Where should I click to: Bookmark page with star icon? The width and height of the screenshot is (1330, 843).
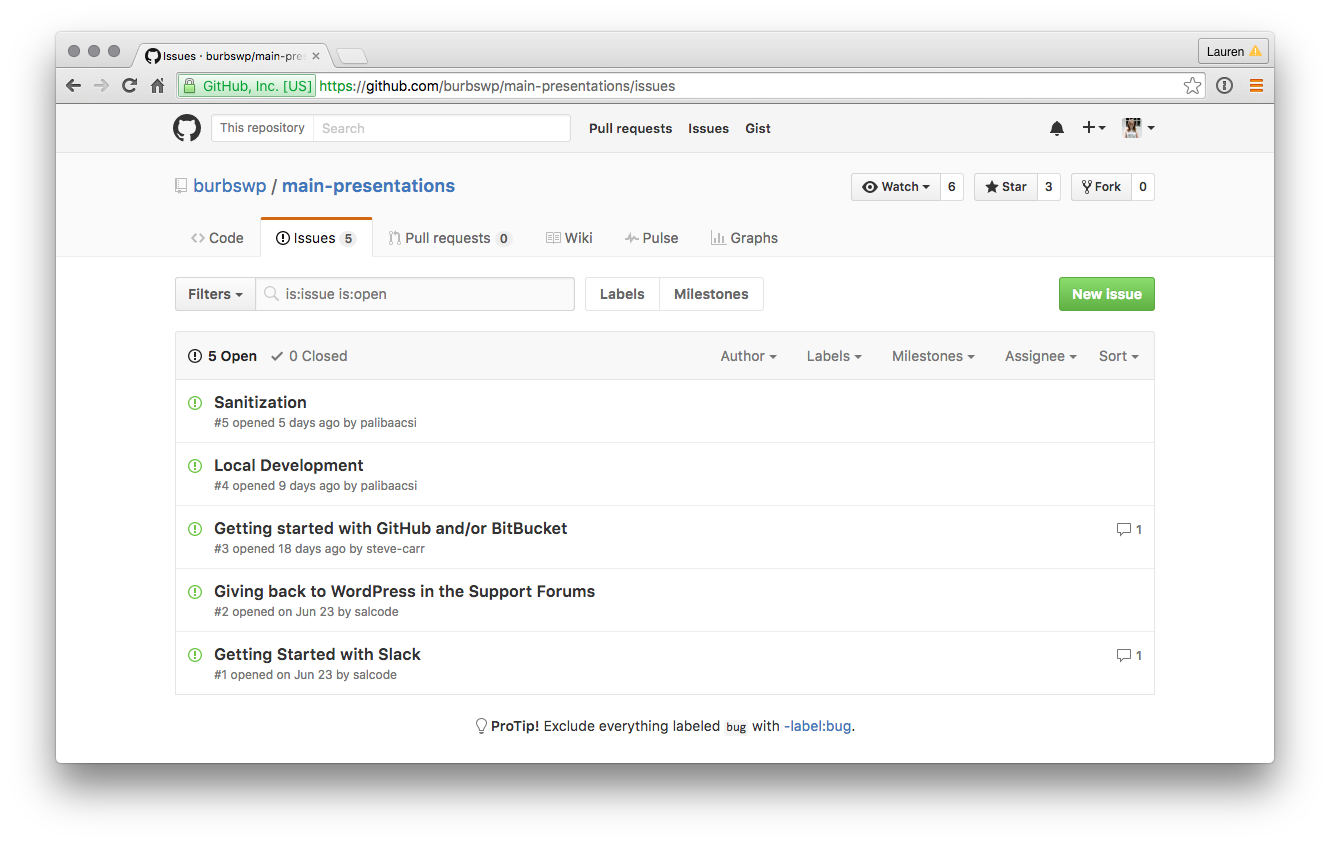(1192, 86)
